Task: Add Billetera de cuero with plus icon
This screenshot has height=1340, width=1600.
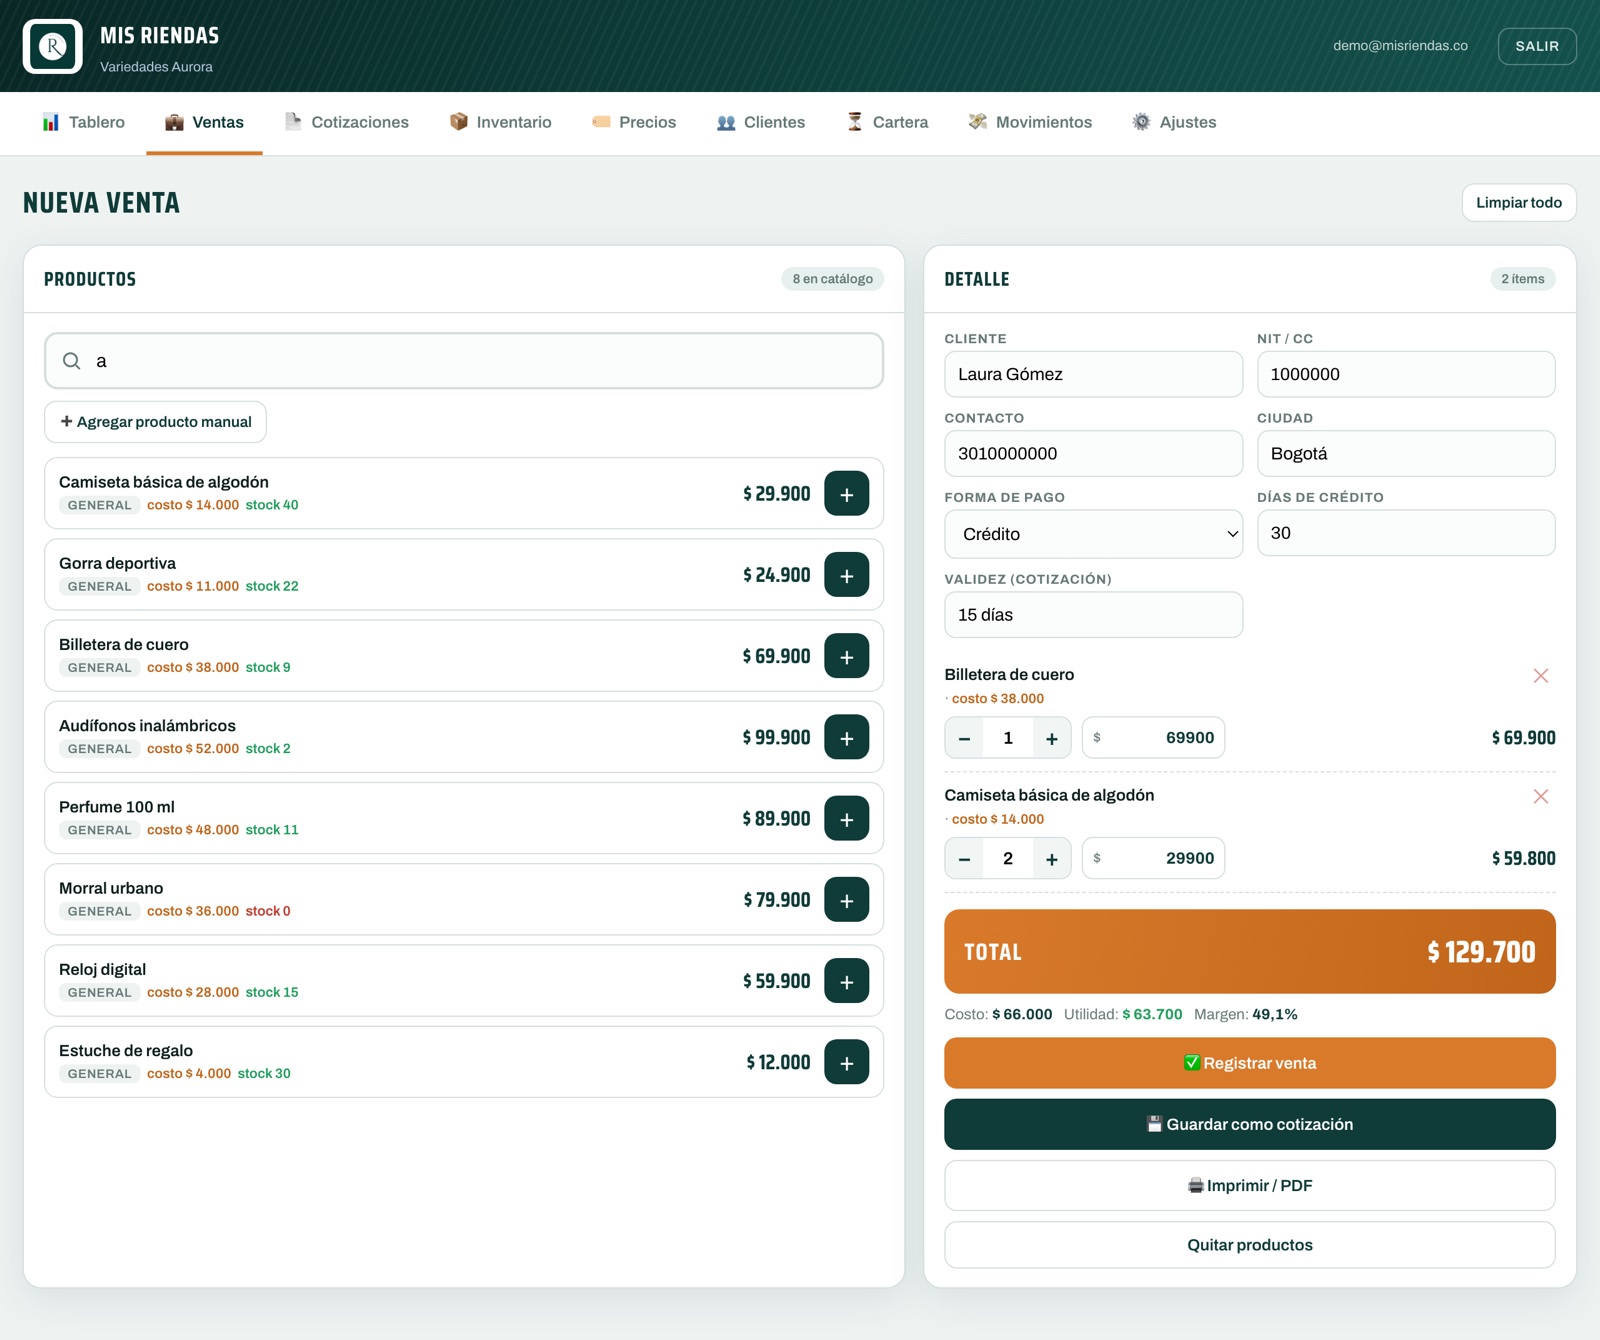Action: [x=846, y=656]
